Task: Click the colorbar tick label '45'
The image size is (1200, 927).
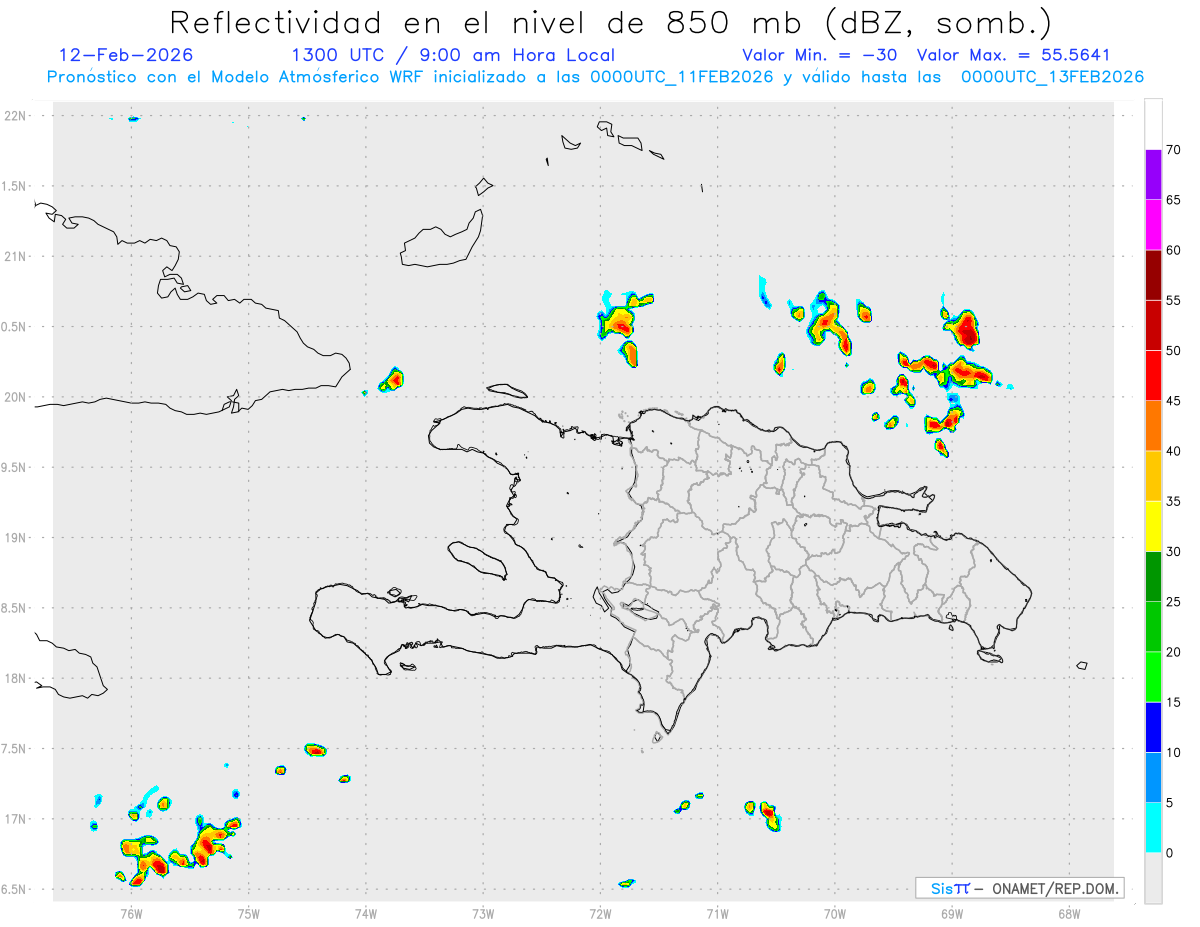Action: [x=1174, y=401]
